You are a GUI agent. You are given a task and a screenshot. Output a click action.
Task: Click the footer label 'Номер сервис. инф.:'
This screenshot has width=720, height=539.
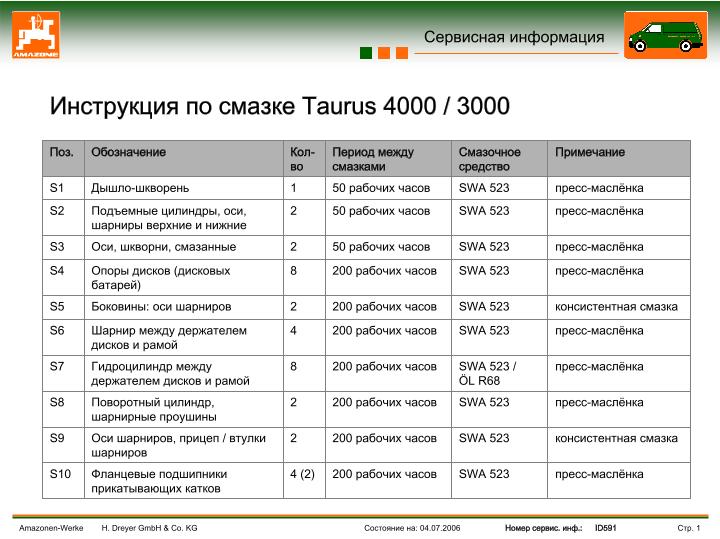544,528
